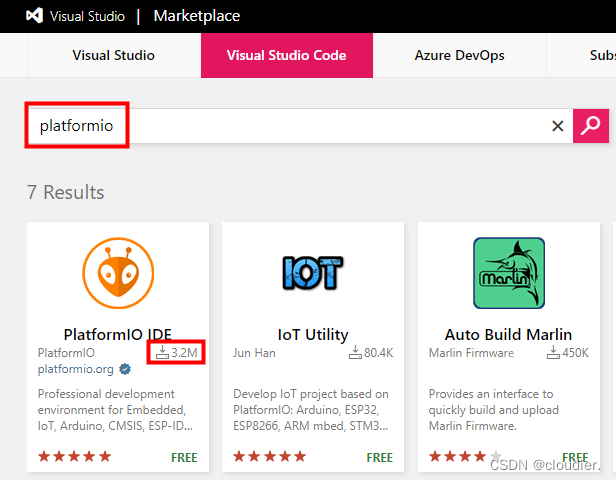Click the 450K download count
616x480 pixels.
575,353
